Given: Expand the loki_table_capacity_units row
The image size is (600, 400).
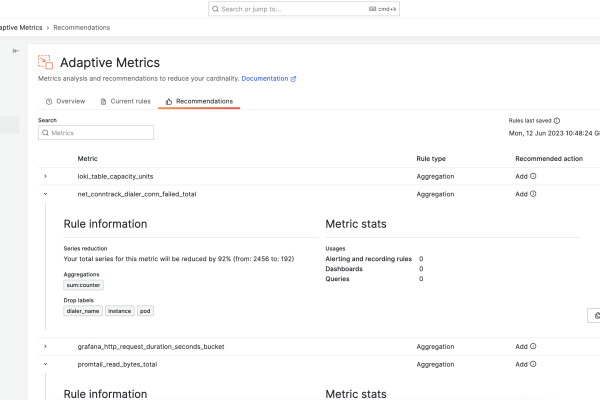Looking at the screenshot, I should tap(45, 176).
